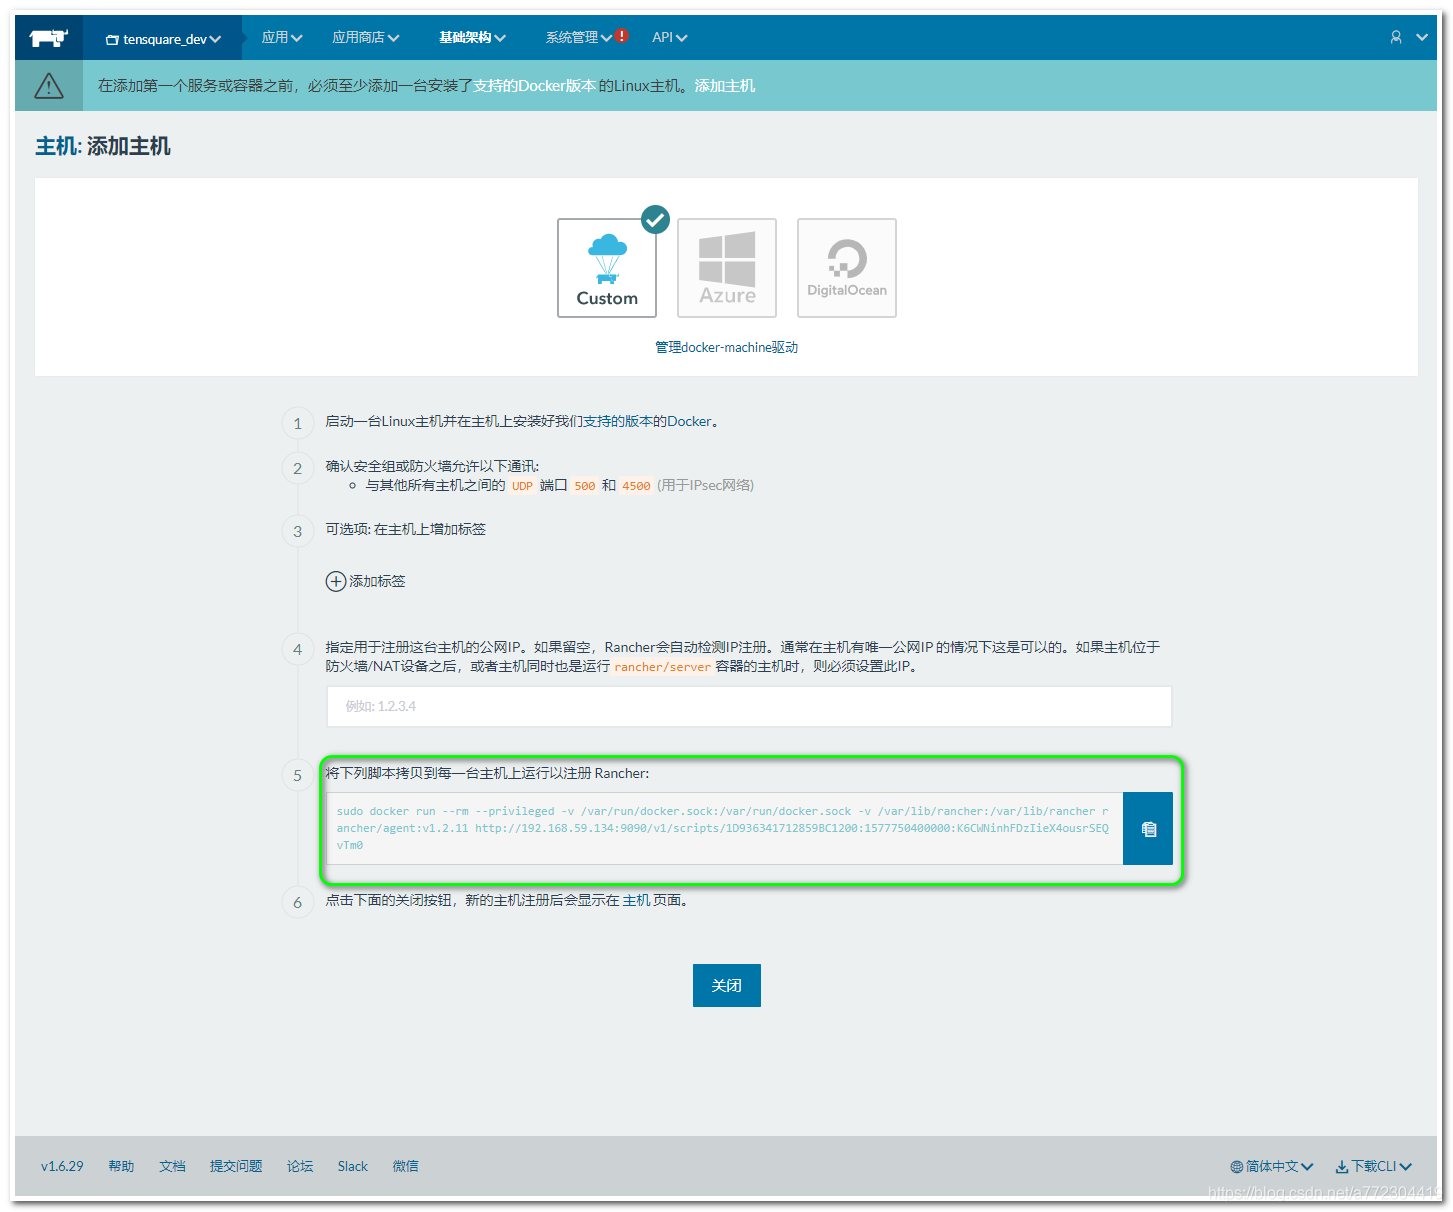This screenshot has width=1453, height=1212.
Task: Open the 论坛 footer link
Action: click(300, 1166)
